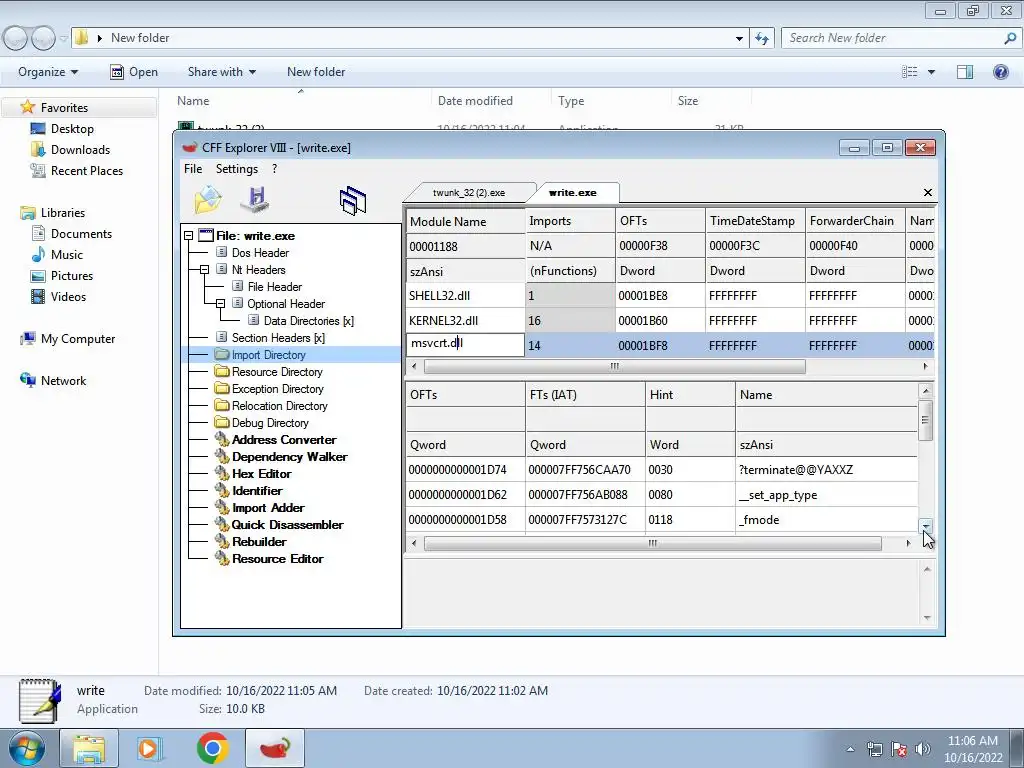Image resolution: width=1024 pixels, height=768 pixels.
Task: Open the ? help menu
Action: [274, 169]
